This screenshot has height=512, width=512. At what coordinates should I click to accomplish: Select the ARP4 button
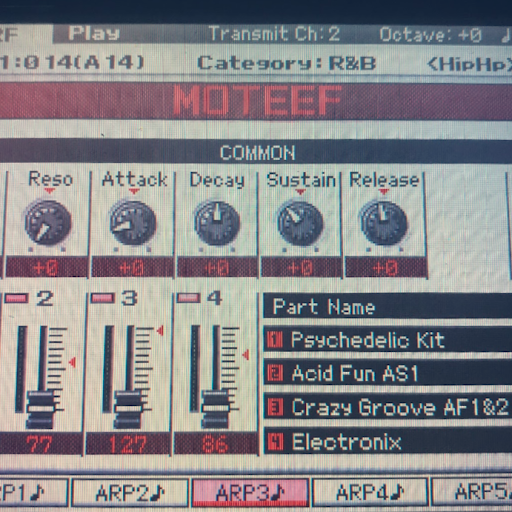coord(370,492)
